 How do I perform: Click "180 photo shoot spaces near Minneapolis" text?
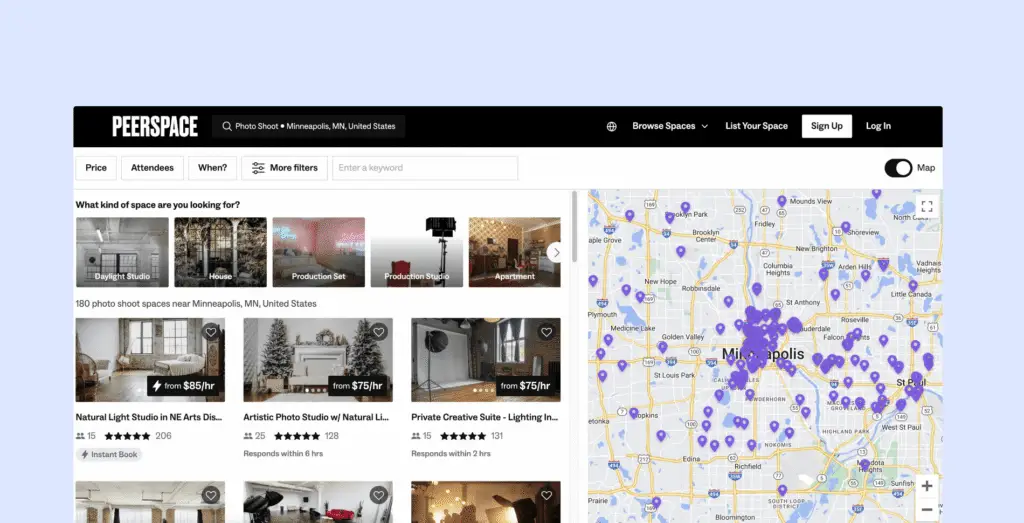[196, 304]
